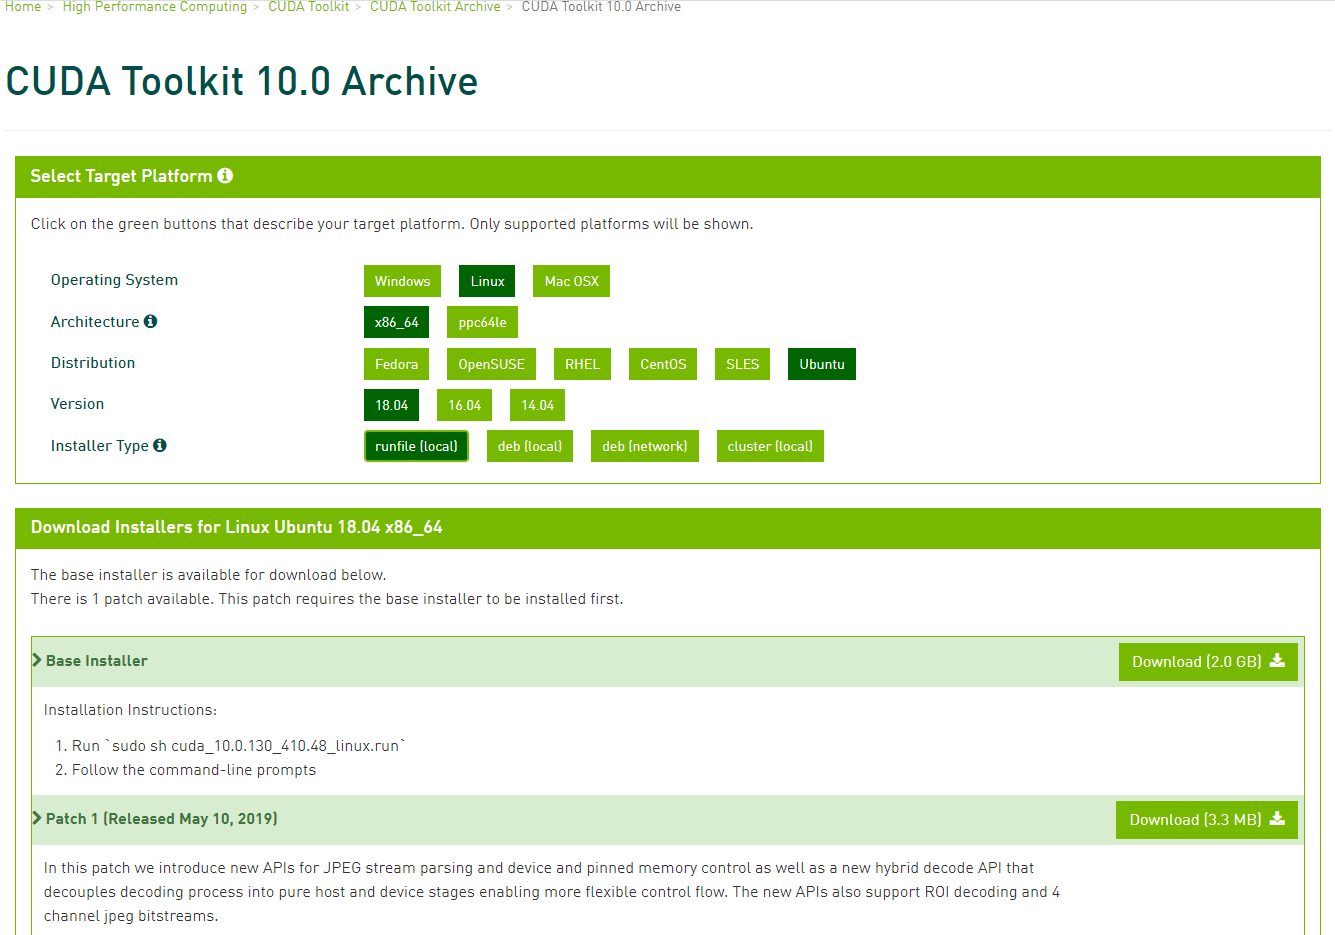Open CUDA Toolkit Archive breadcrumb link

(435, 7)
